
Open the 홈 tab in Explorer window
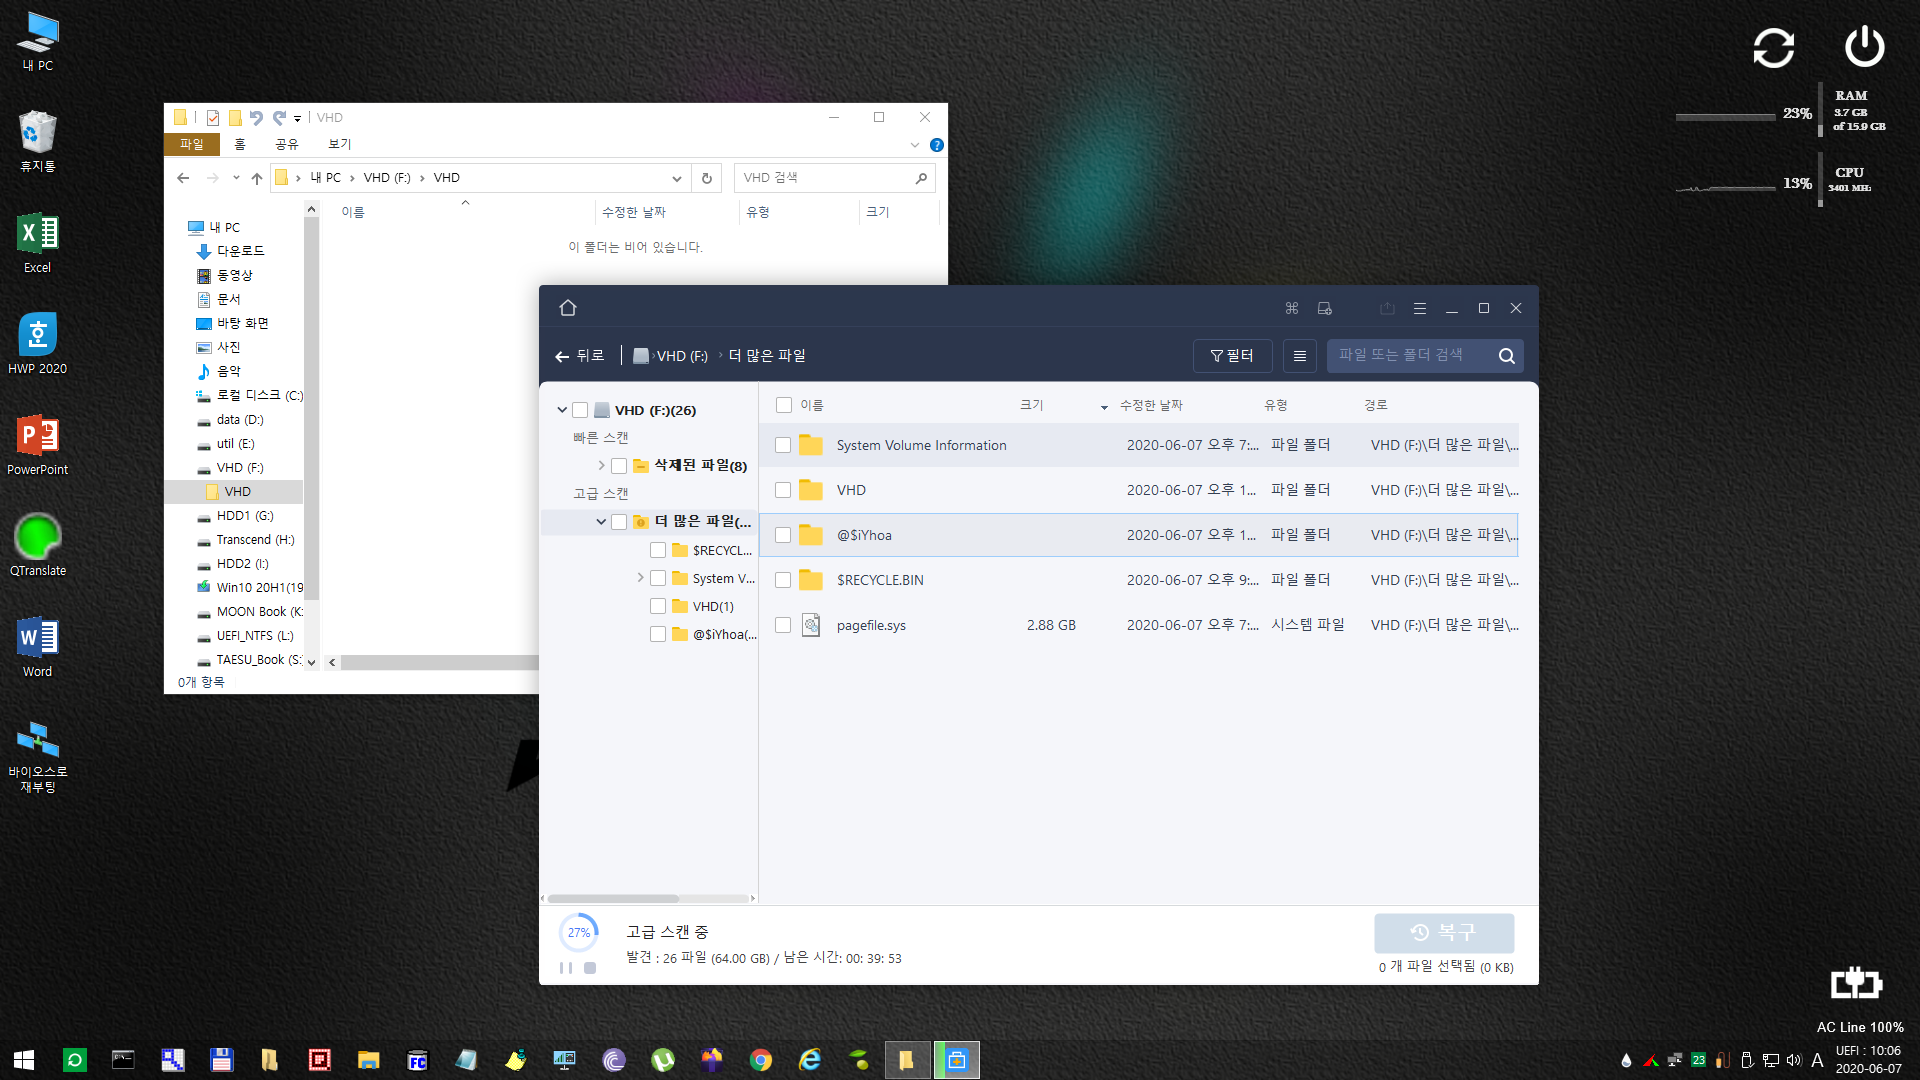(x=240, y=144)
